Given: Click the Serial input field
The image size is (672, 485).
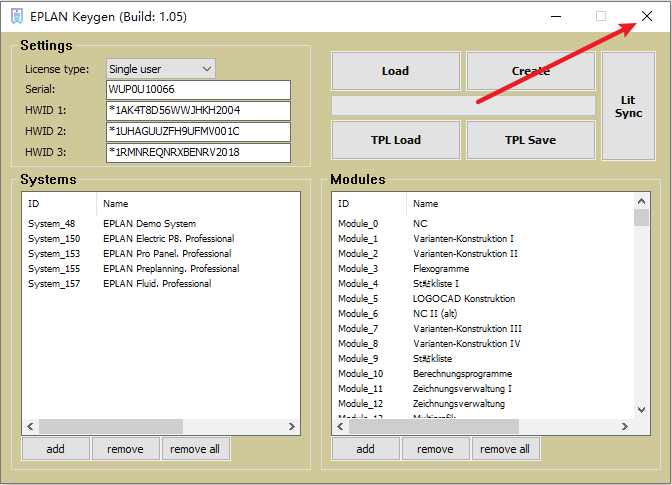Looking at the screenshot, I should pyautogui.click(x=198, y=90).
